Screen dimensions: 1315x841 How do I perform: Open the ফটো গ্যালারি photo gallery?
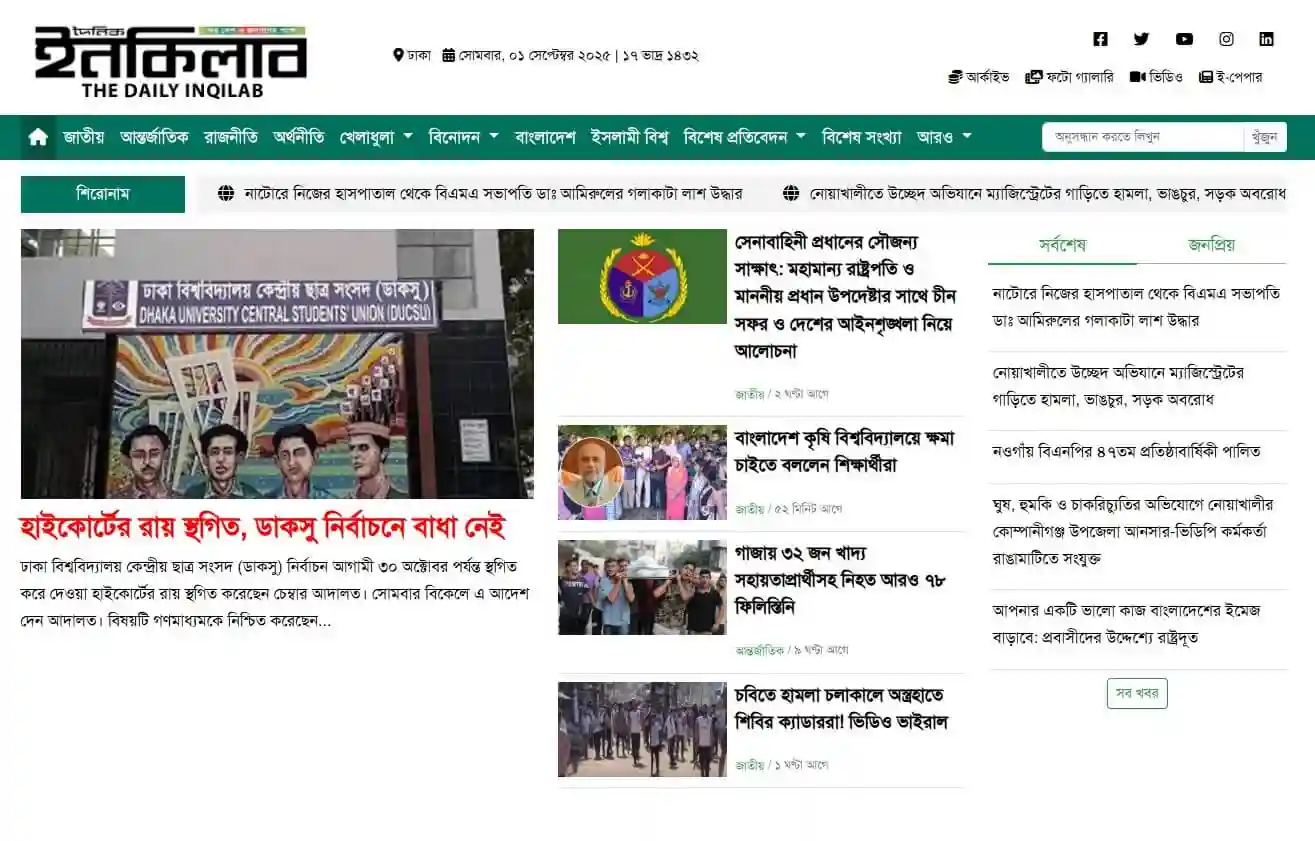click(1068, 77)
